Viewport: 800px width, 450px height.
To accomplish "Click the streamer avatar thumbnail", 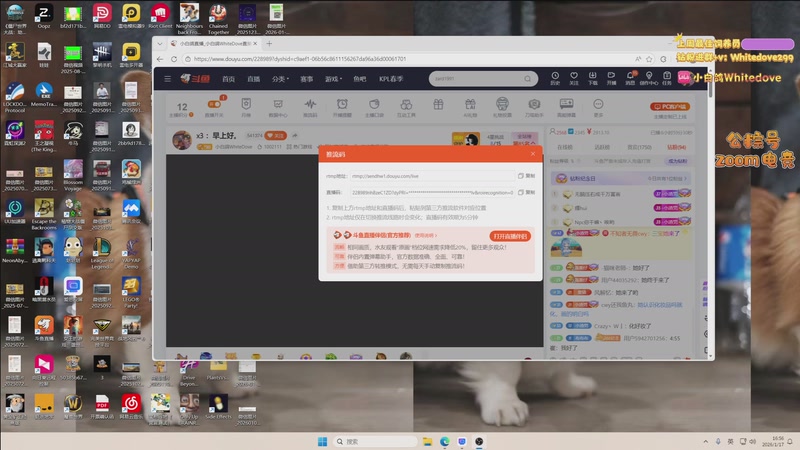I will point(182,140).
